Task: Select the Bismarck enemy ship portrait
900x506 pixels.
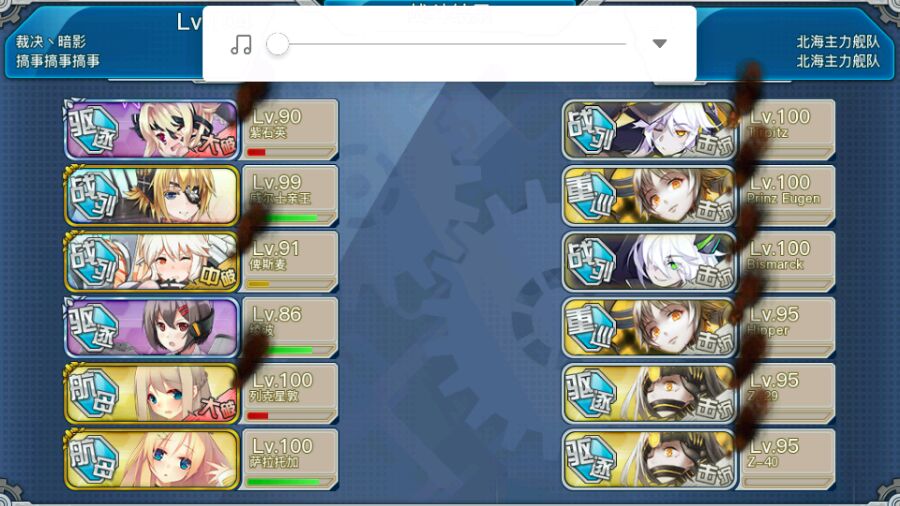Action: click(650, 262)
